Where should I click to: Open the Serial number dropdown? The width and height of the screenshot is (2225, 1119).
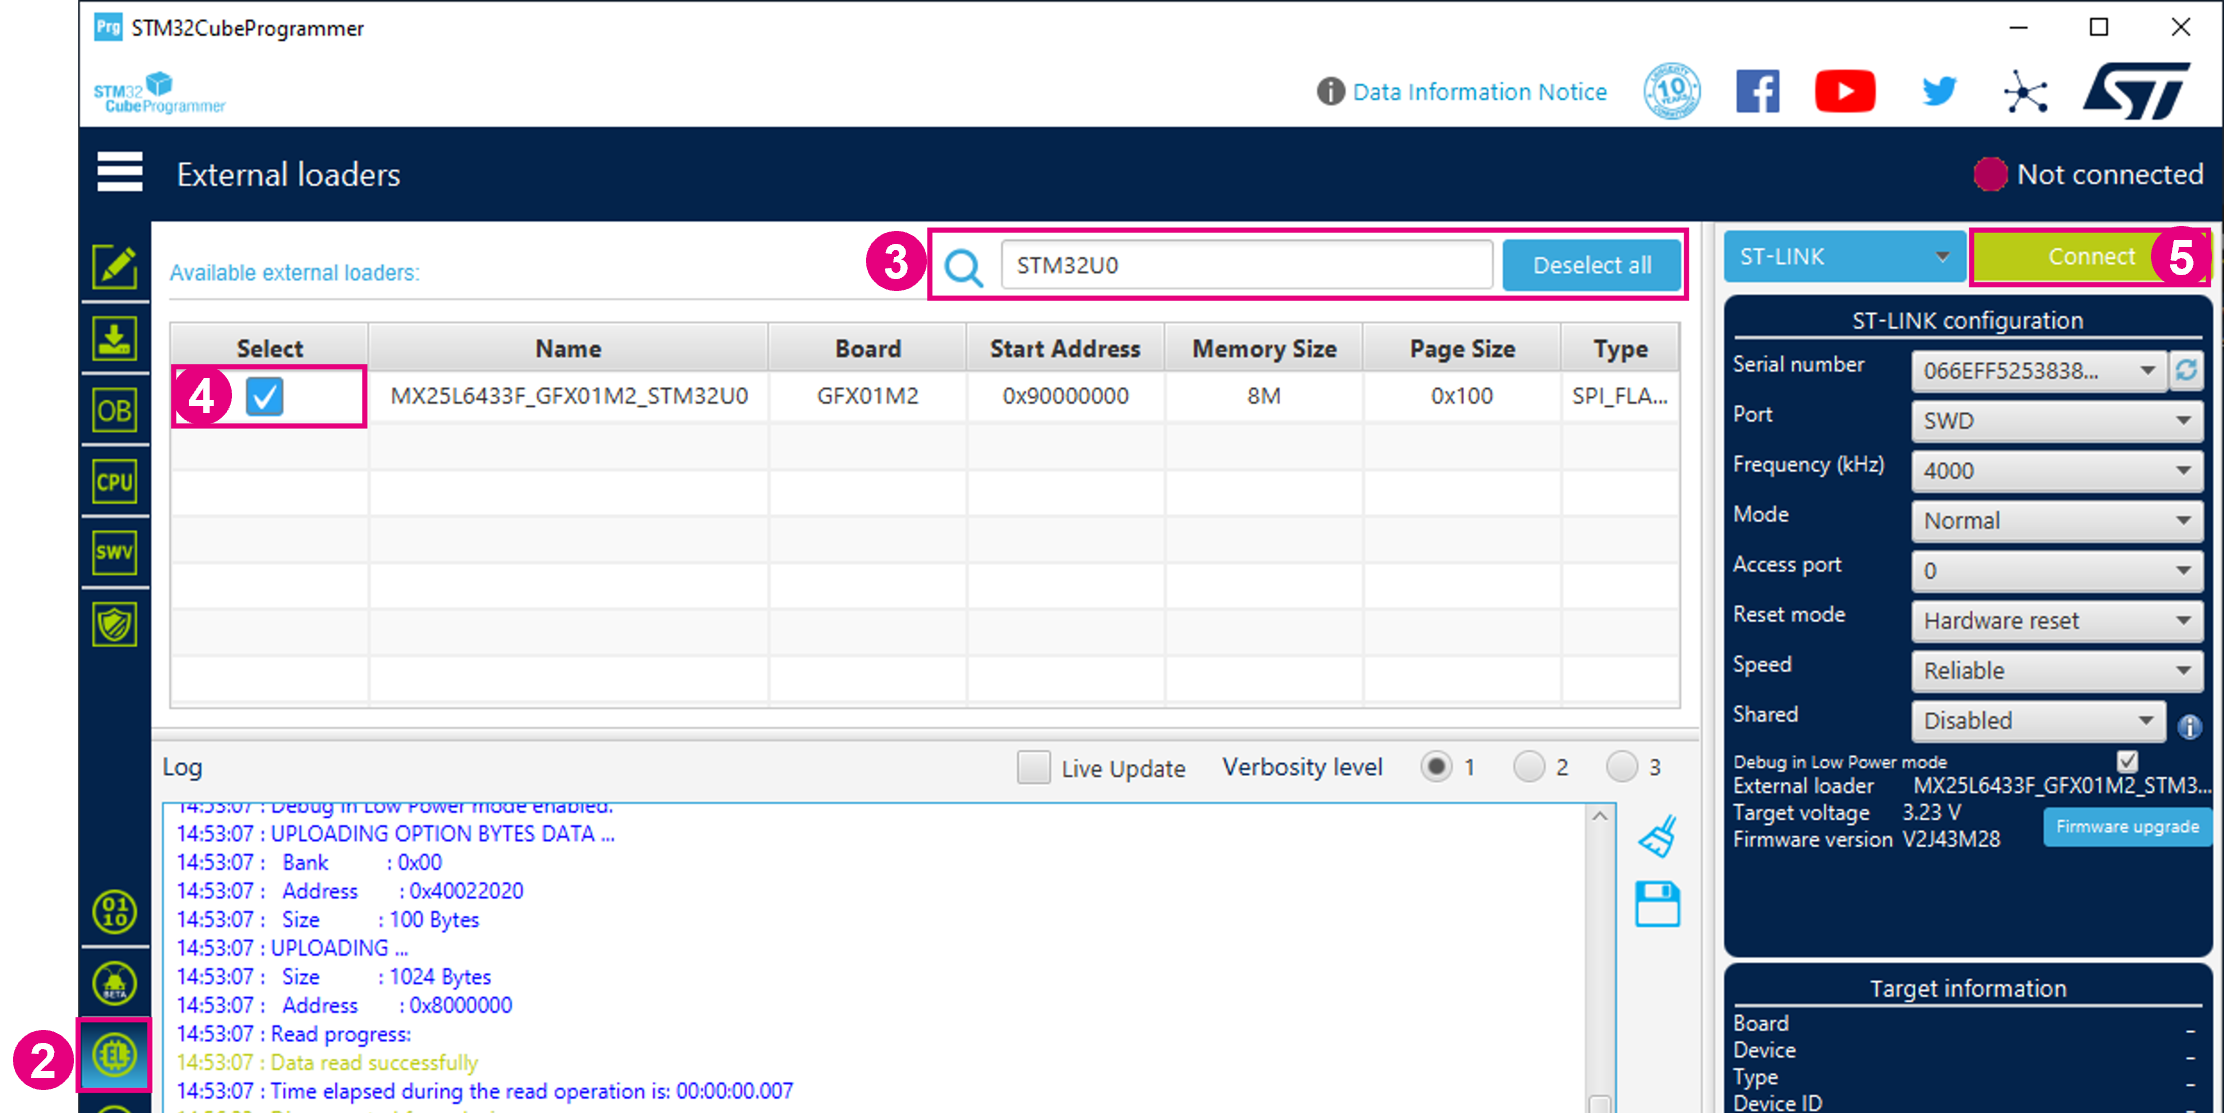pos(2038,371)
